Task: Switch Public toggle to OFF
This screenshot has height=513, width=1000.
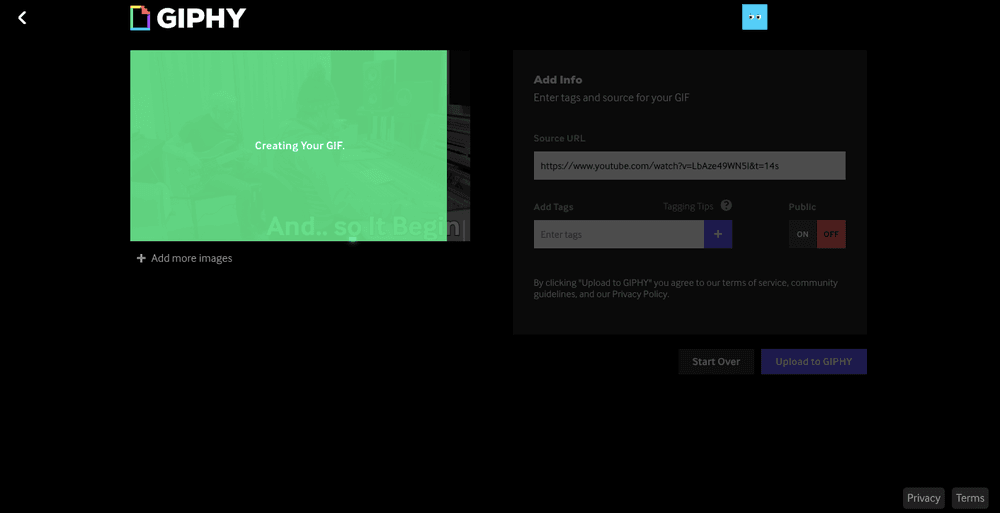Action: coord(831,234)
